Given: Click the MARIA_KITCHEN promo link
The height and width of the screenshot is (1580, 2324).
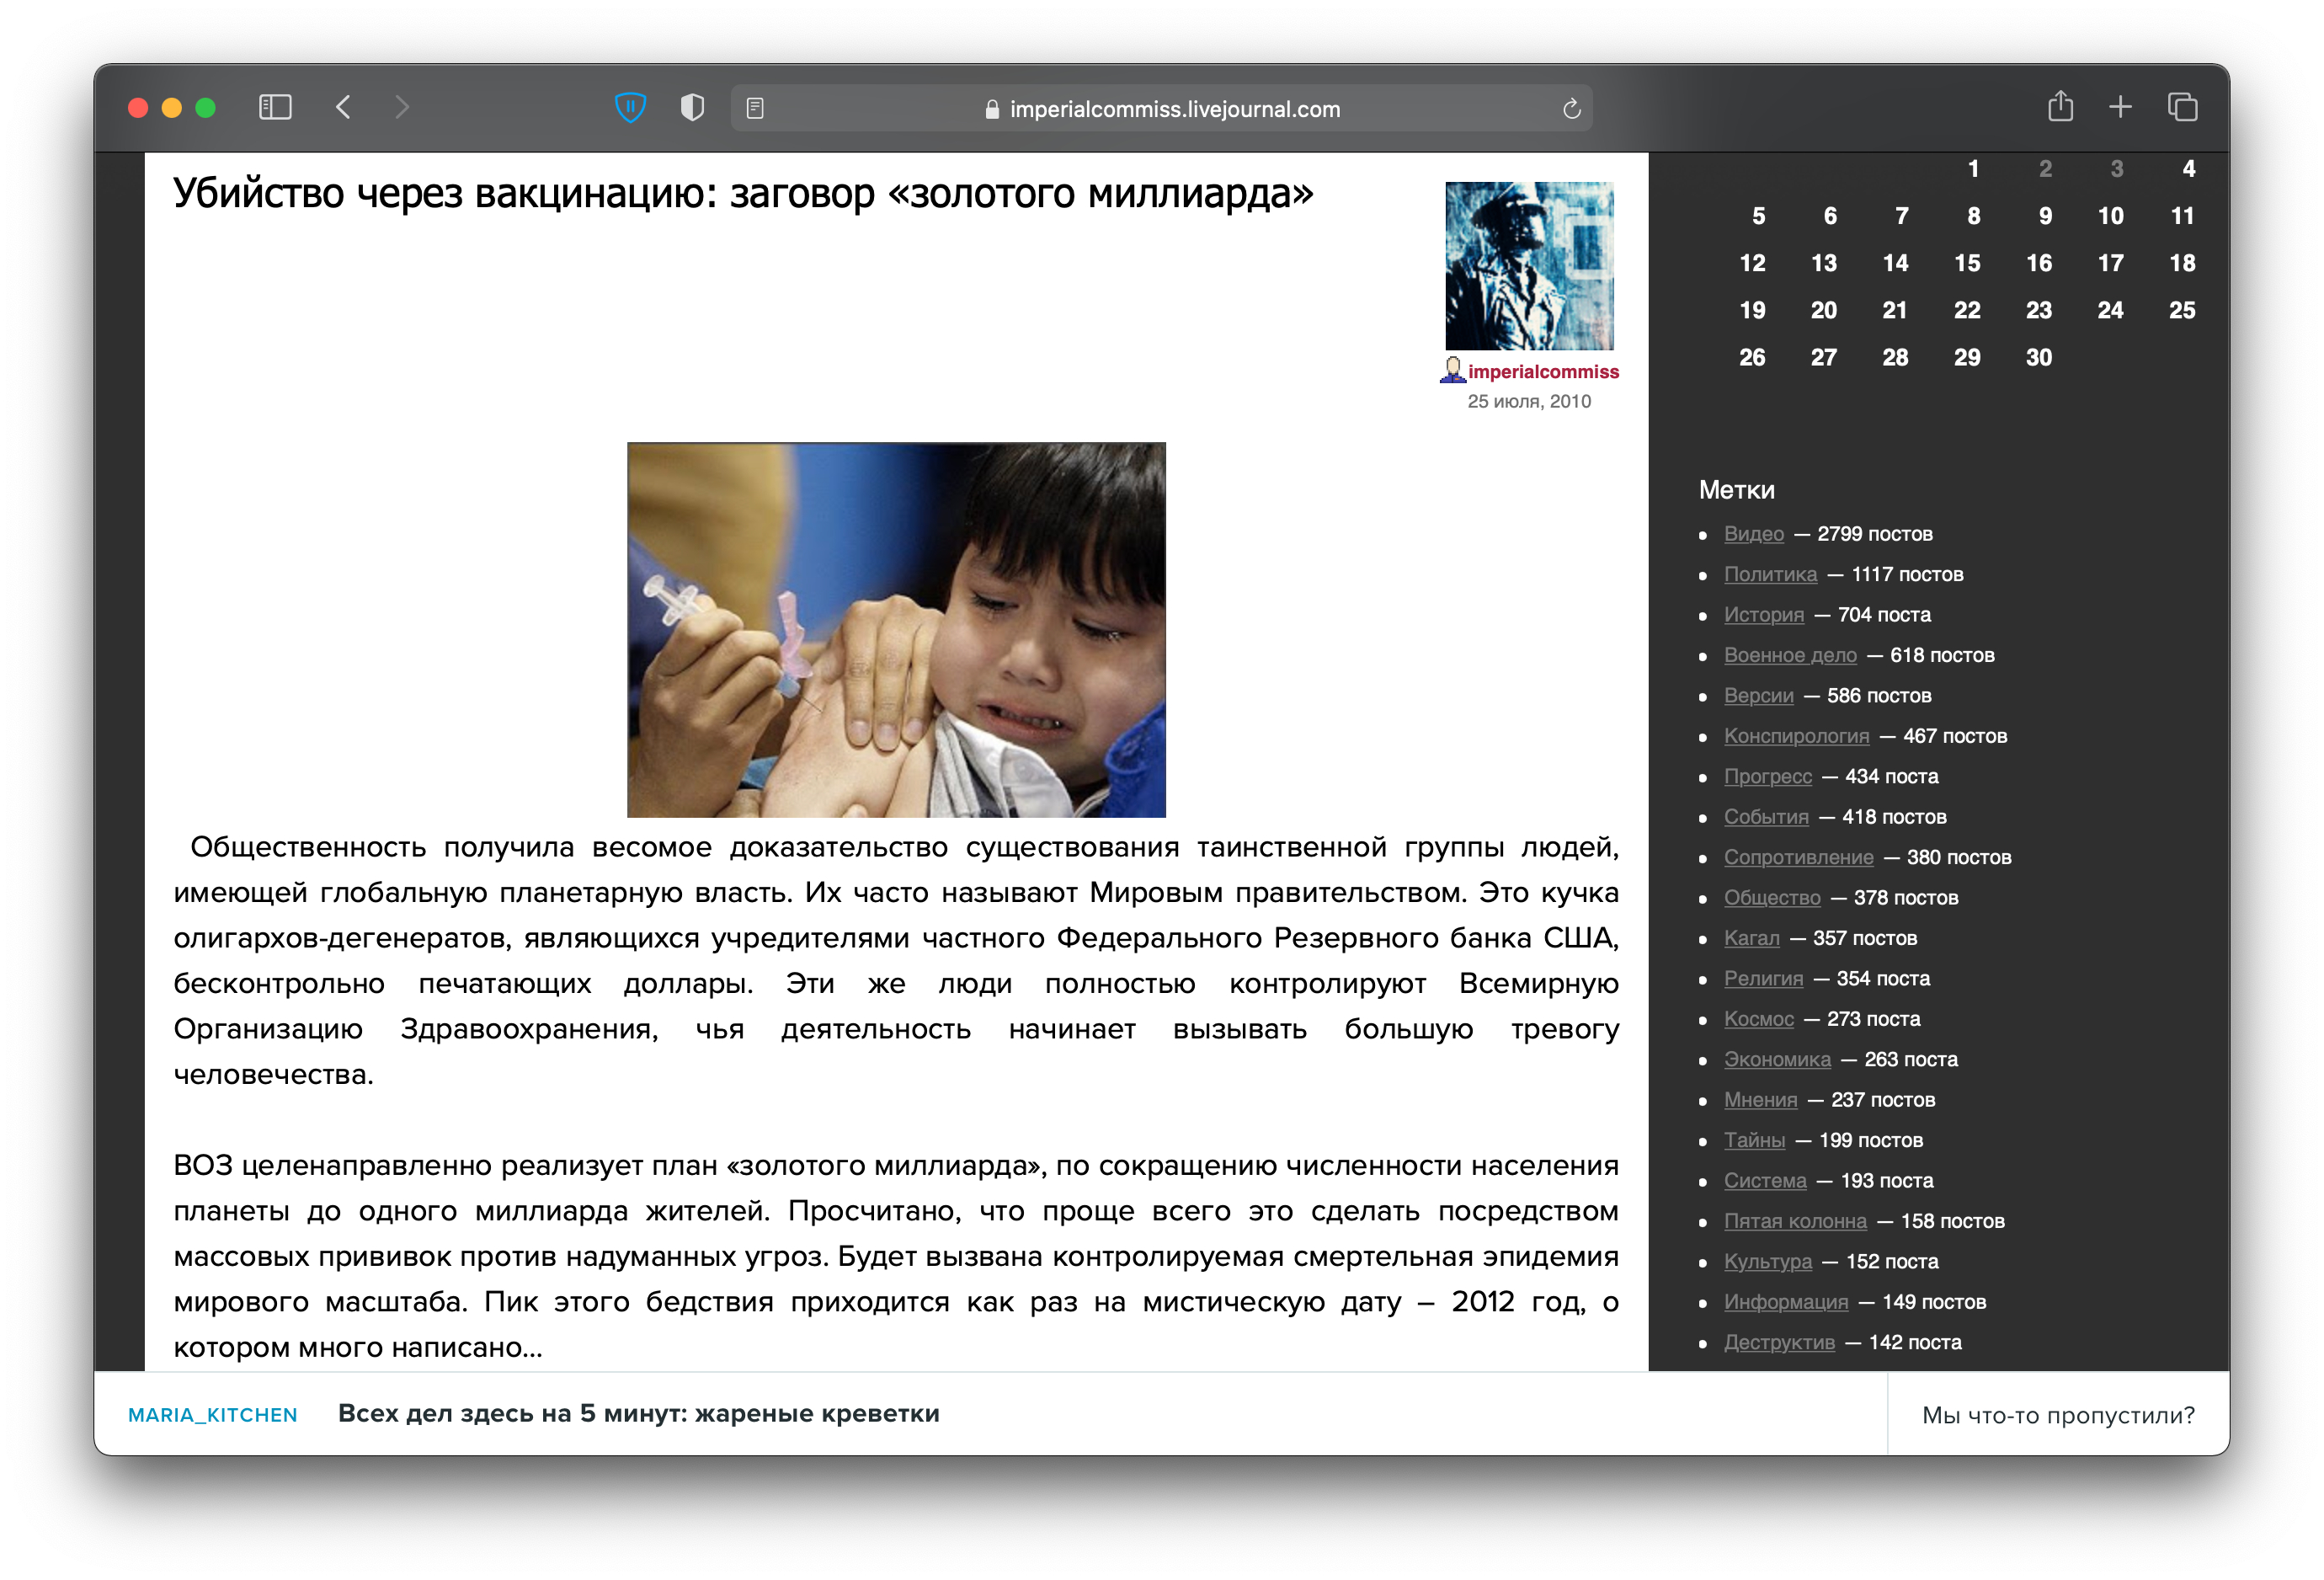Looking at the screenshot, I should click(x=213, y=1414).
